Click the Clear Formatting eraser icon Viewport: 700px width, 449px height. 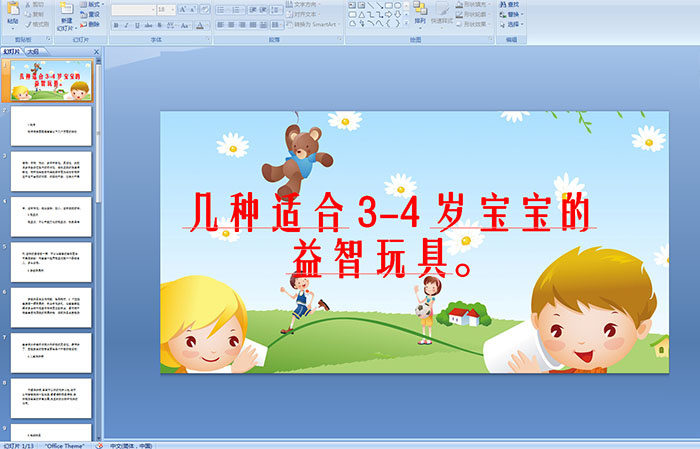tap(204, 9)
